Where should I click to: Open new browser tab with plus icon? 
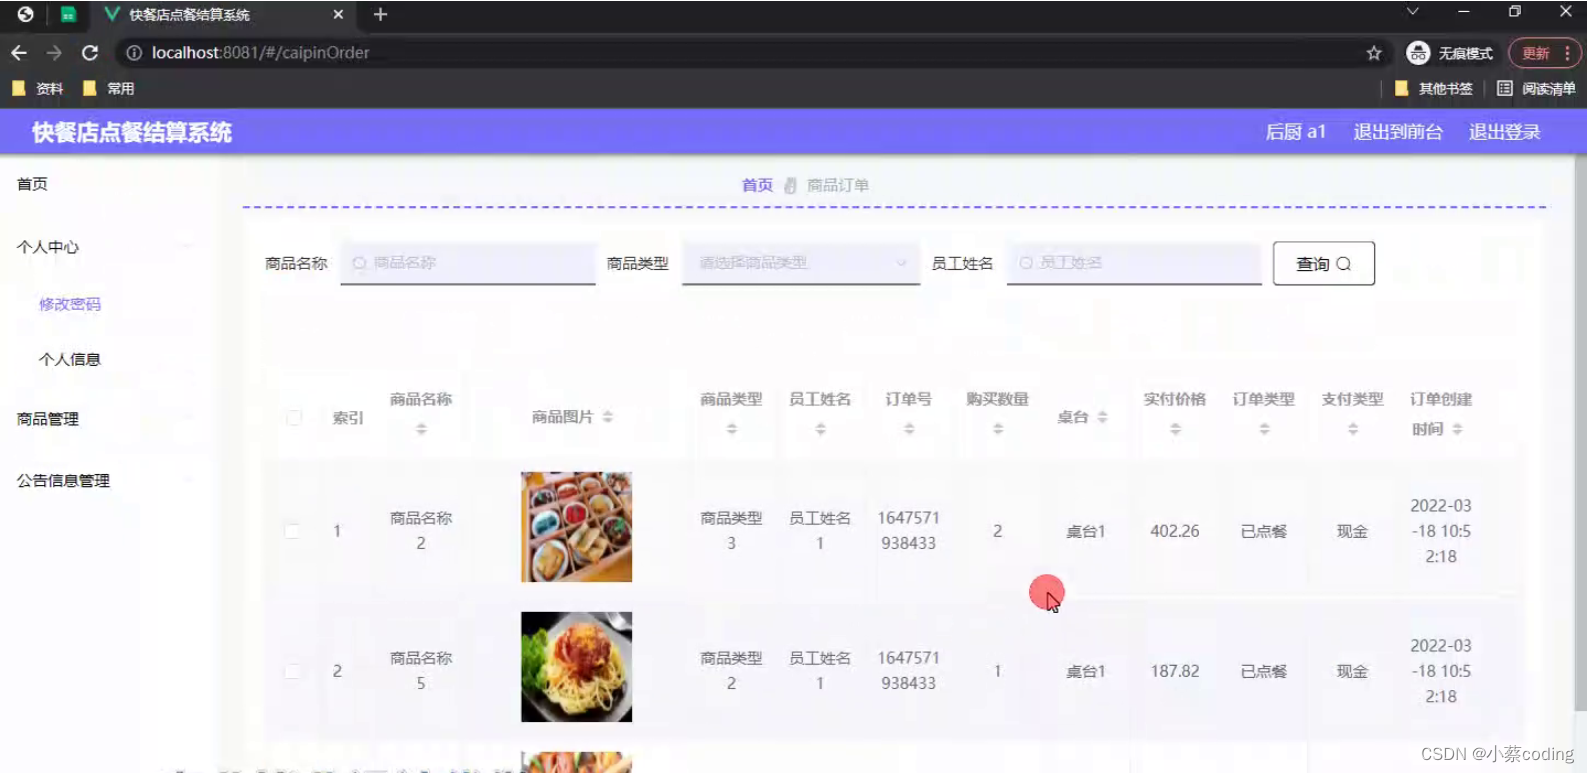[x=380, y=15]
